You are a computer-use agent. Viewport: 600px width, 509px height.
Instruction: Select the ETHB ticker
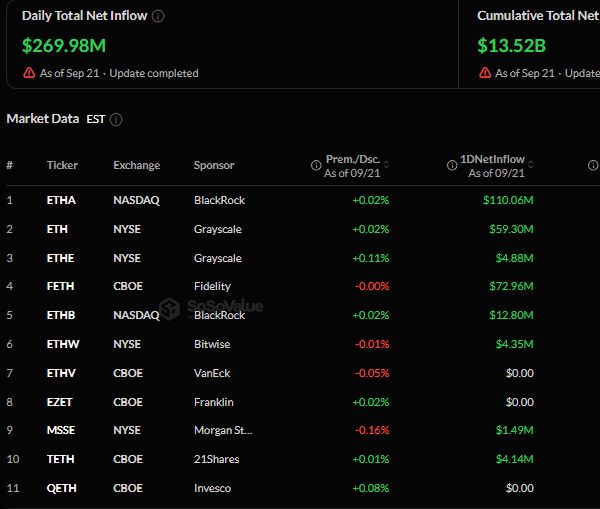(x=61, y=315)
